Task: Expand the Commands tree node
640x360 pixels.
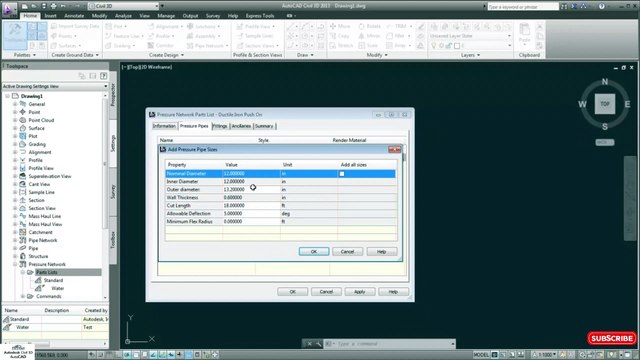Action: pos(23,296)
